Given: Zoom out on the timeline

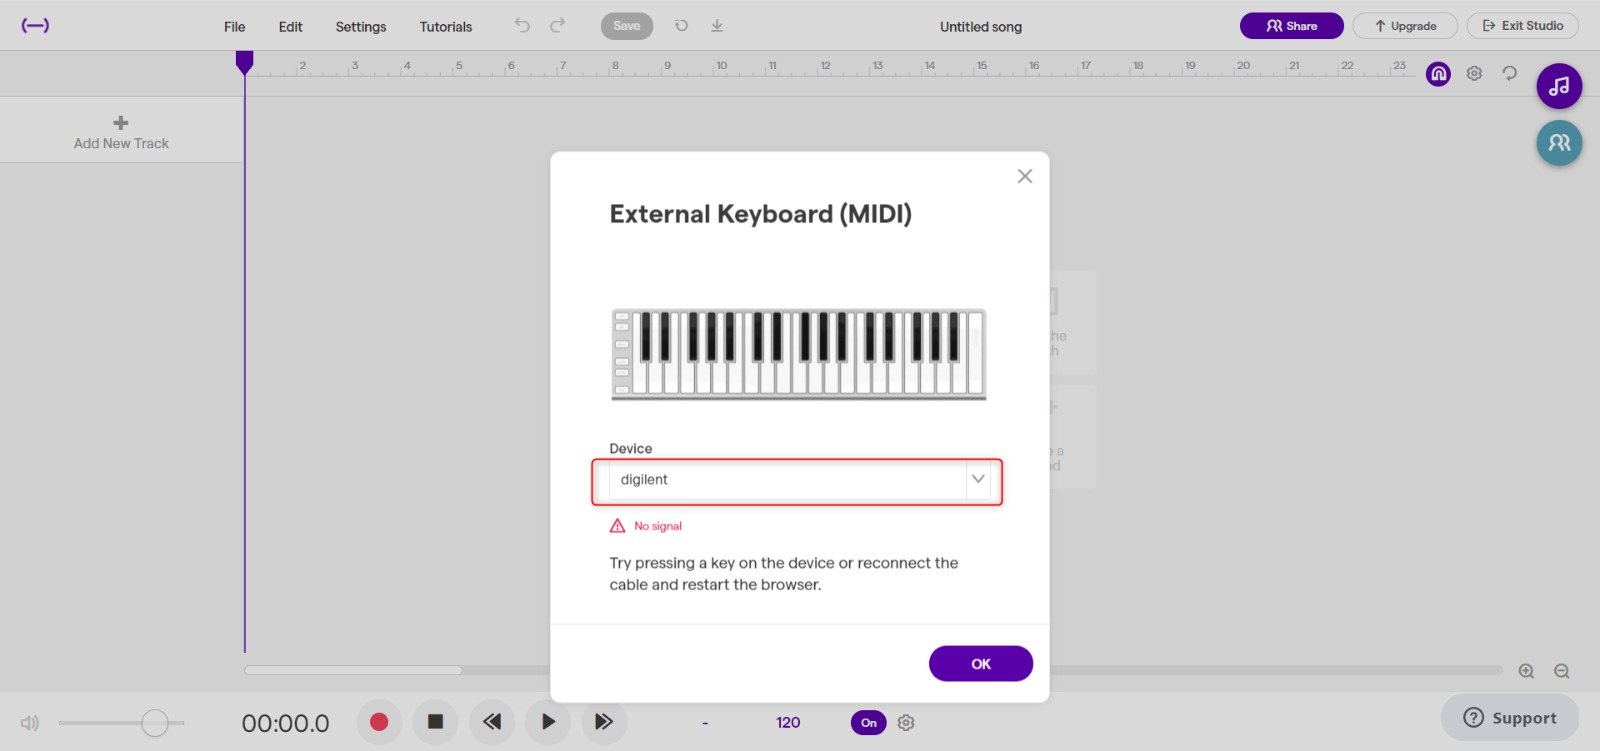Looking at the screenshot, I should [x=1562, y=671].
